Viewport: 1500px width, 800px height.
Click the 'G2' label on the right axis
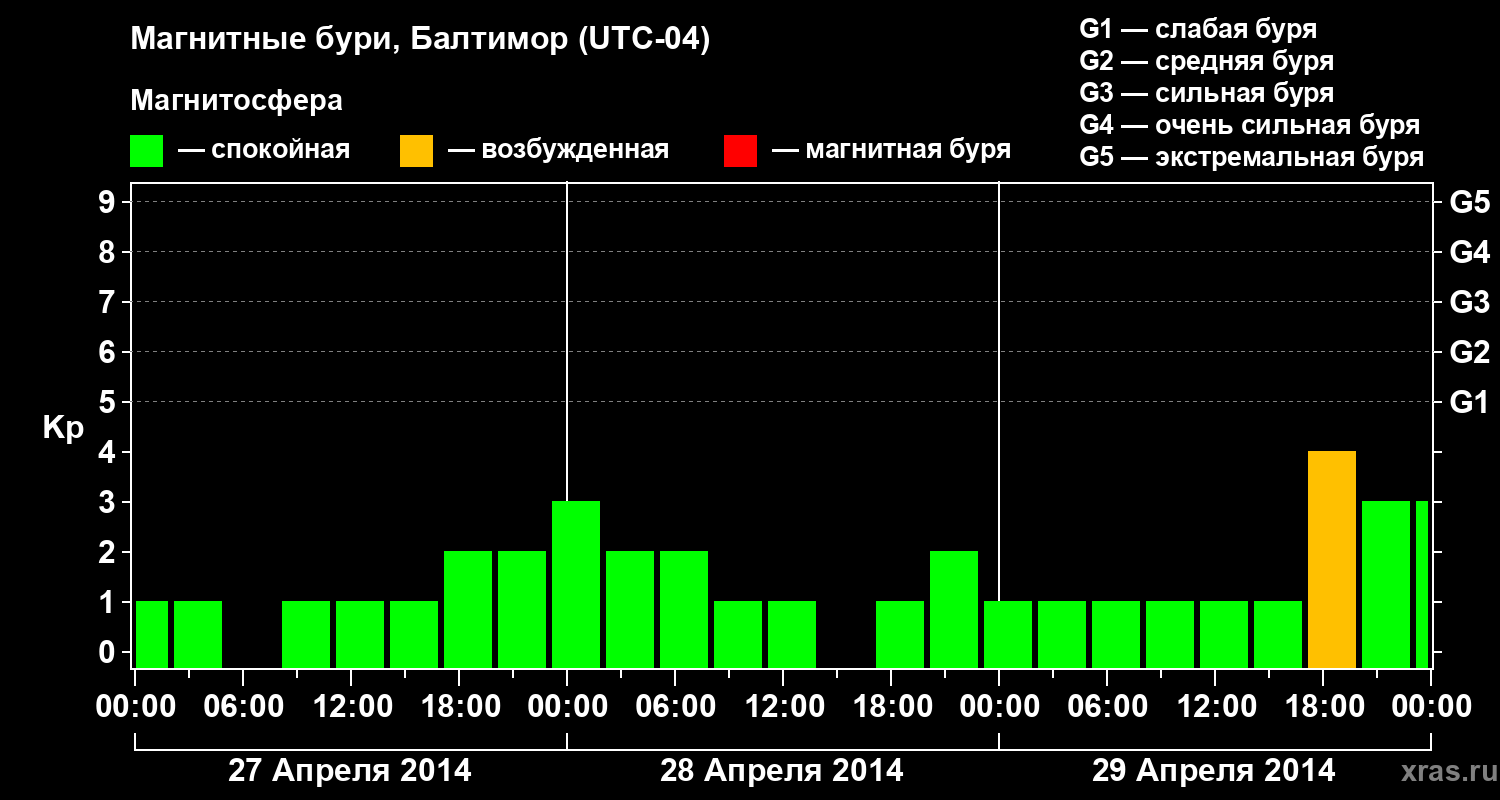[x=1469, y=352]
